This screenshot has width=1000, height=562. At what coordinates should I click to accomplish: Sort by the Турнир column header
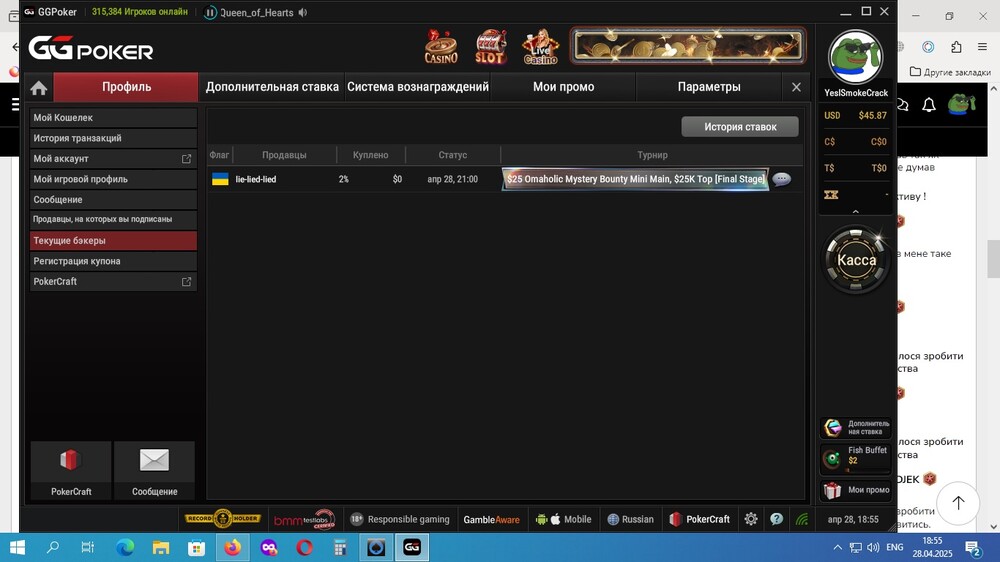652,155
